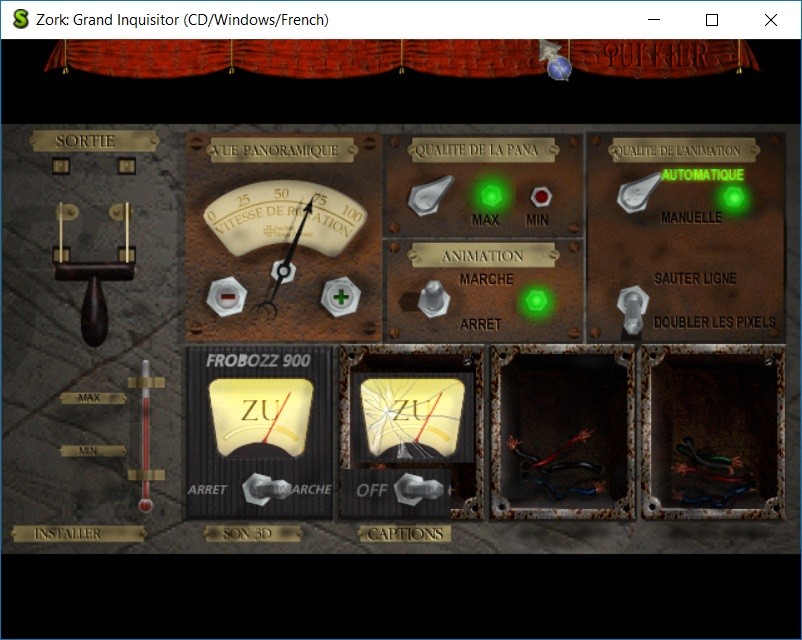Screen dimensions: 802x640
Task: Click the green Animation indicator light
Action: (536, 301)
